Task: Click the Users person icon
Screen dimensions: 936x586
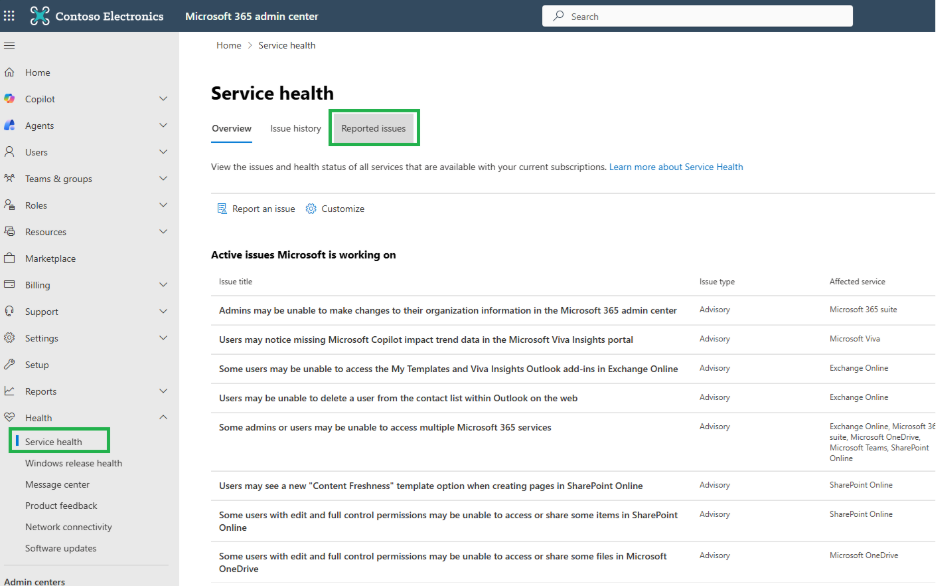Action: click(10, 152)
